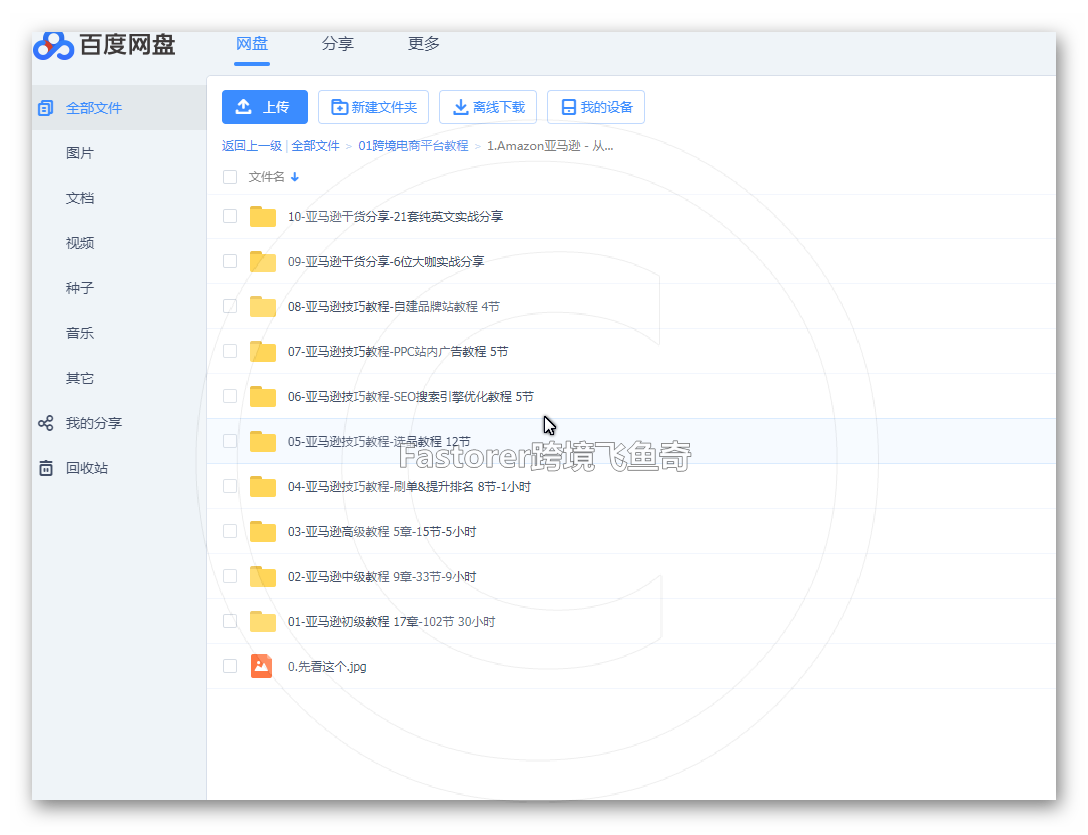Screen dimensions: 1088x835
Task: Toggle file name sort order arrow
Action: (x=295, y=177)
